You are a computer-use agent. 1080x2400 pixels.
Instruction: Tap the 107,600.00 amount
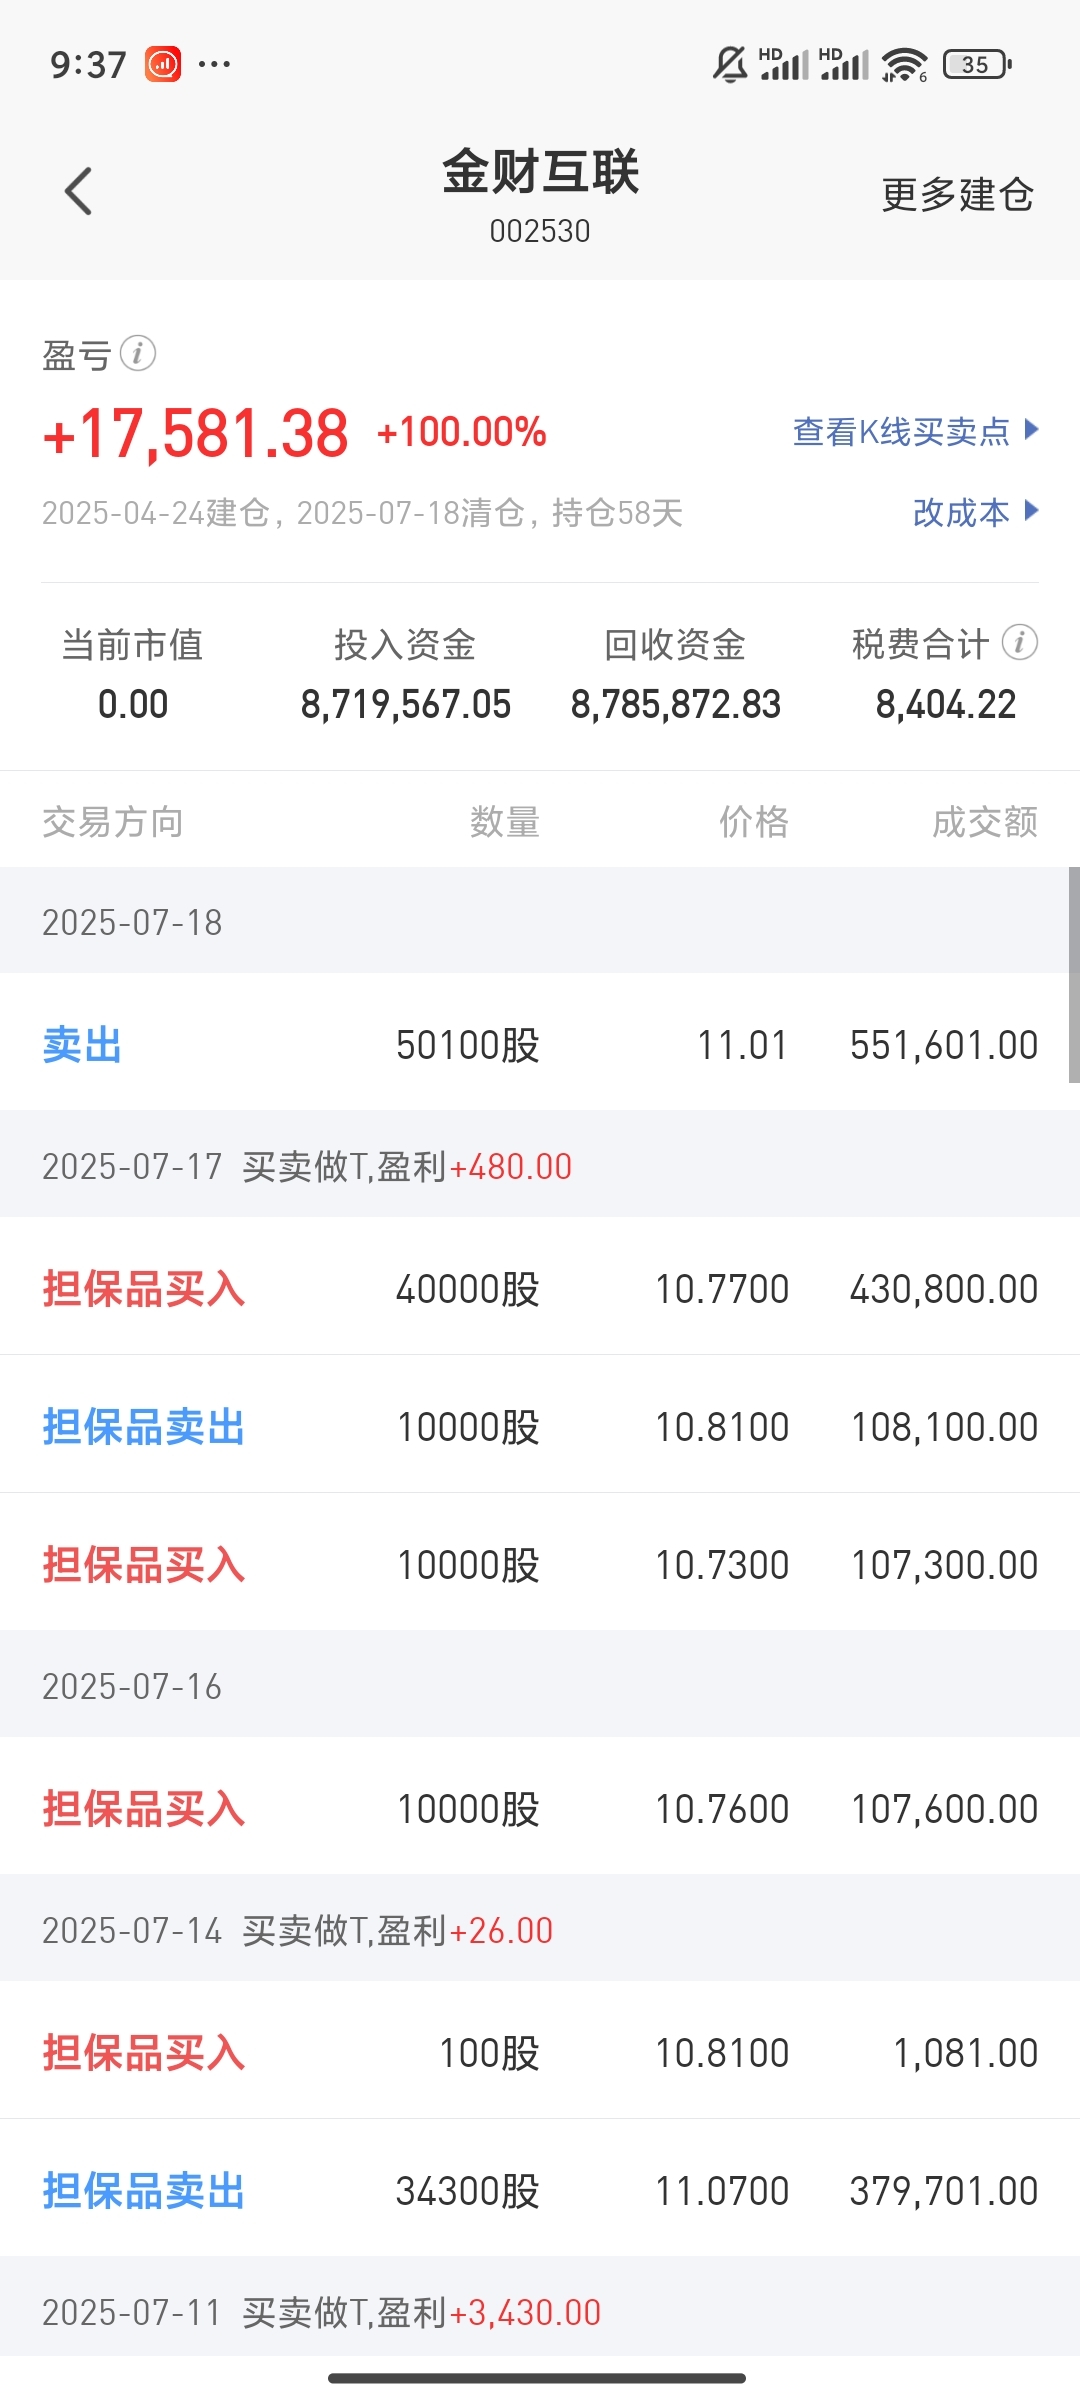944,1809
